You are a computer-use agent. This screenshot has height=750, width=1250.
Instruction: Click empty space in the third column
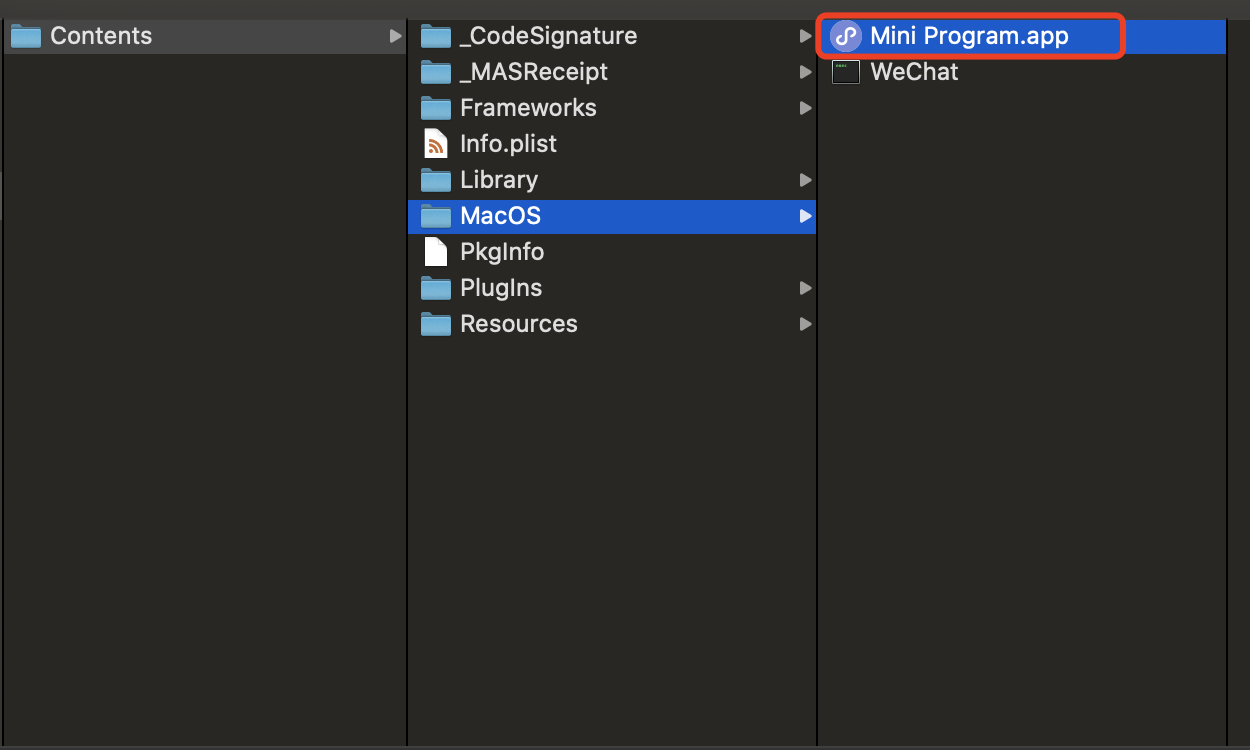(x=1022, y=400)
